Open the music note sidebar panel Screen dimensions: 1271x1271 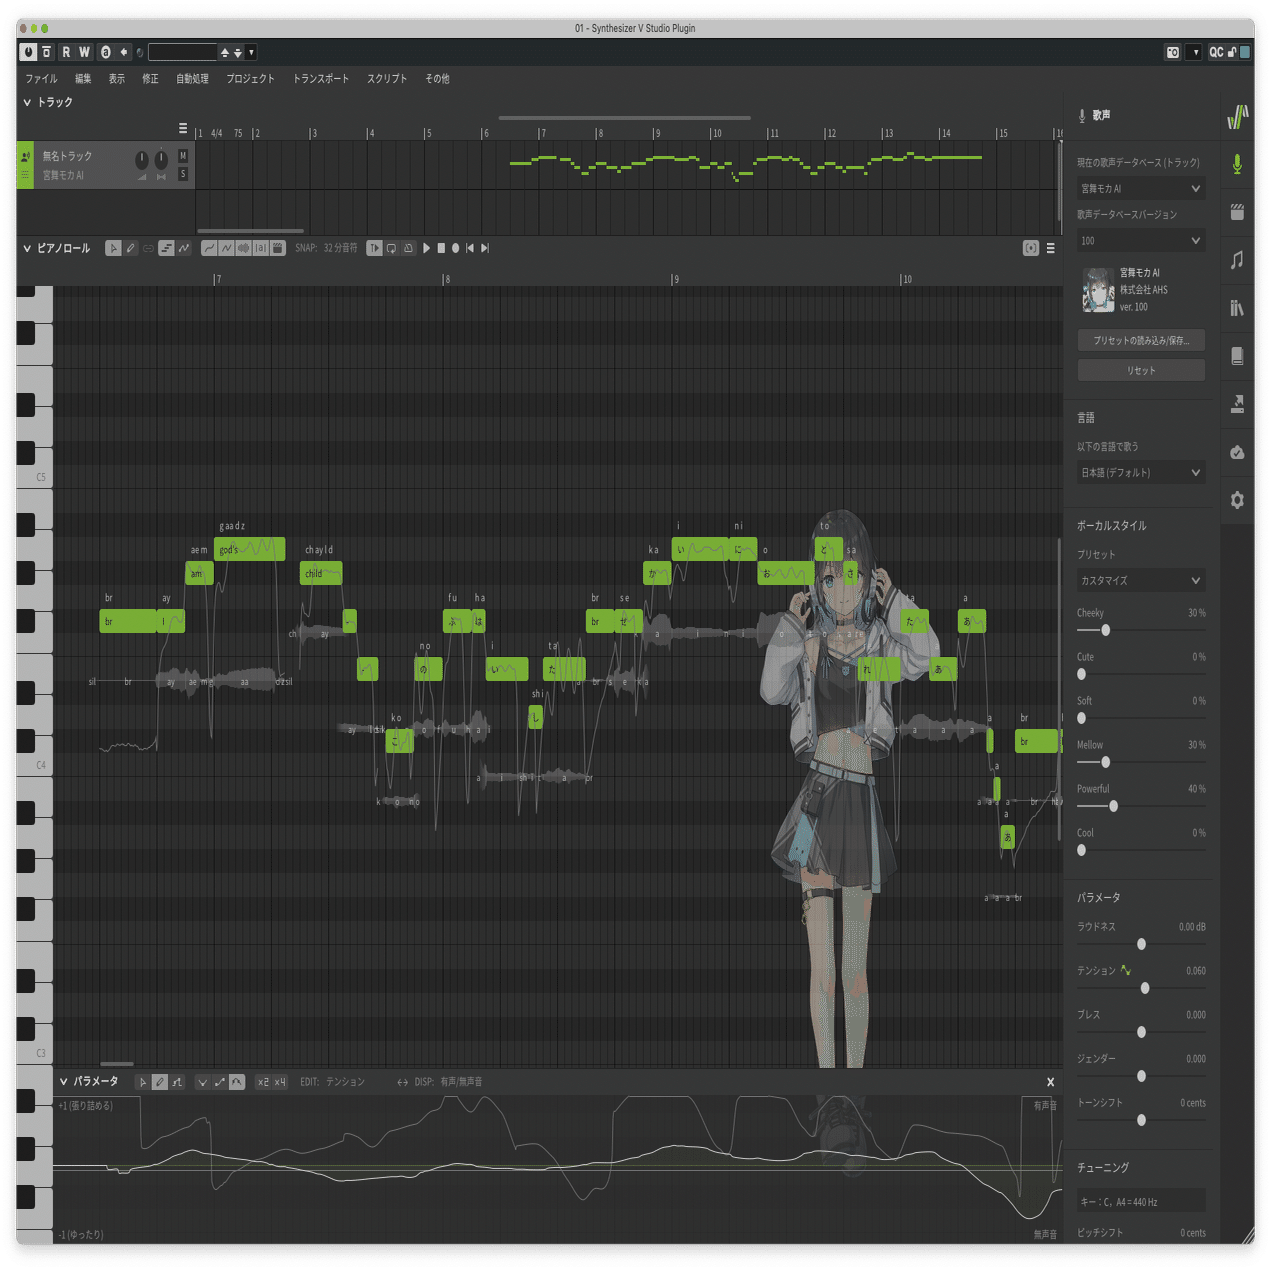click(x=1237, y=260)
